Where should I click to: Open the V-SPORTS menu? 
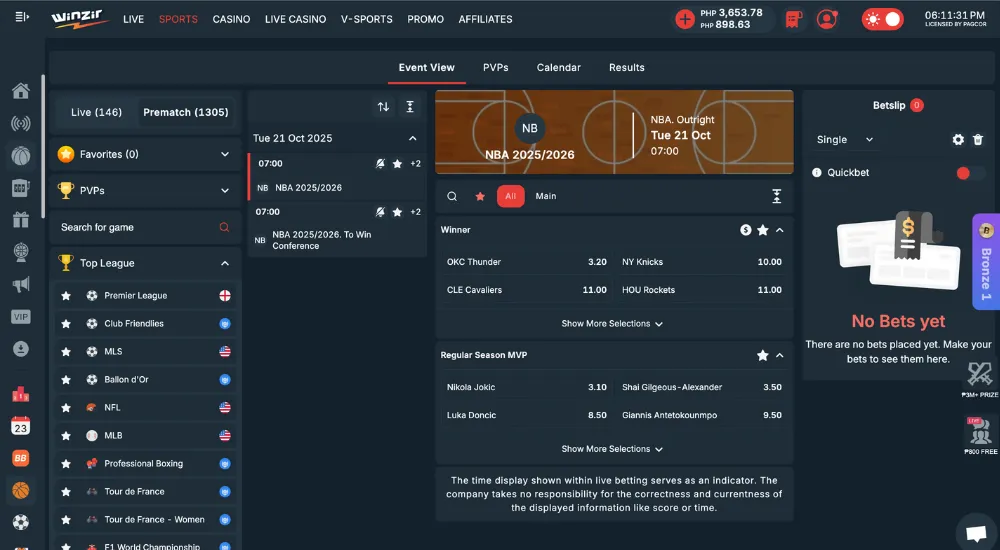[x=367, y=19]
